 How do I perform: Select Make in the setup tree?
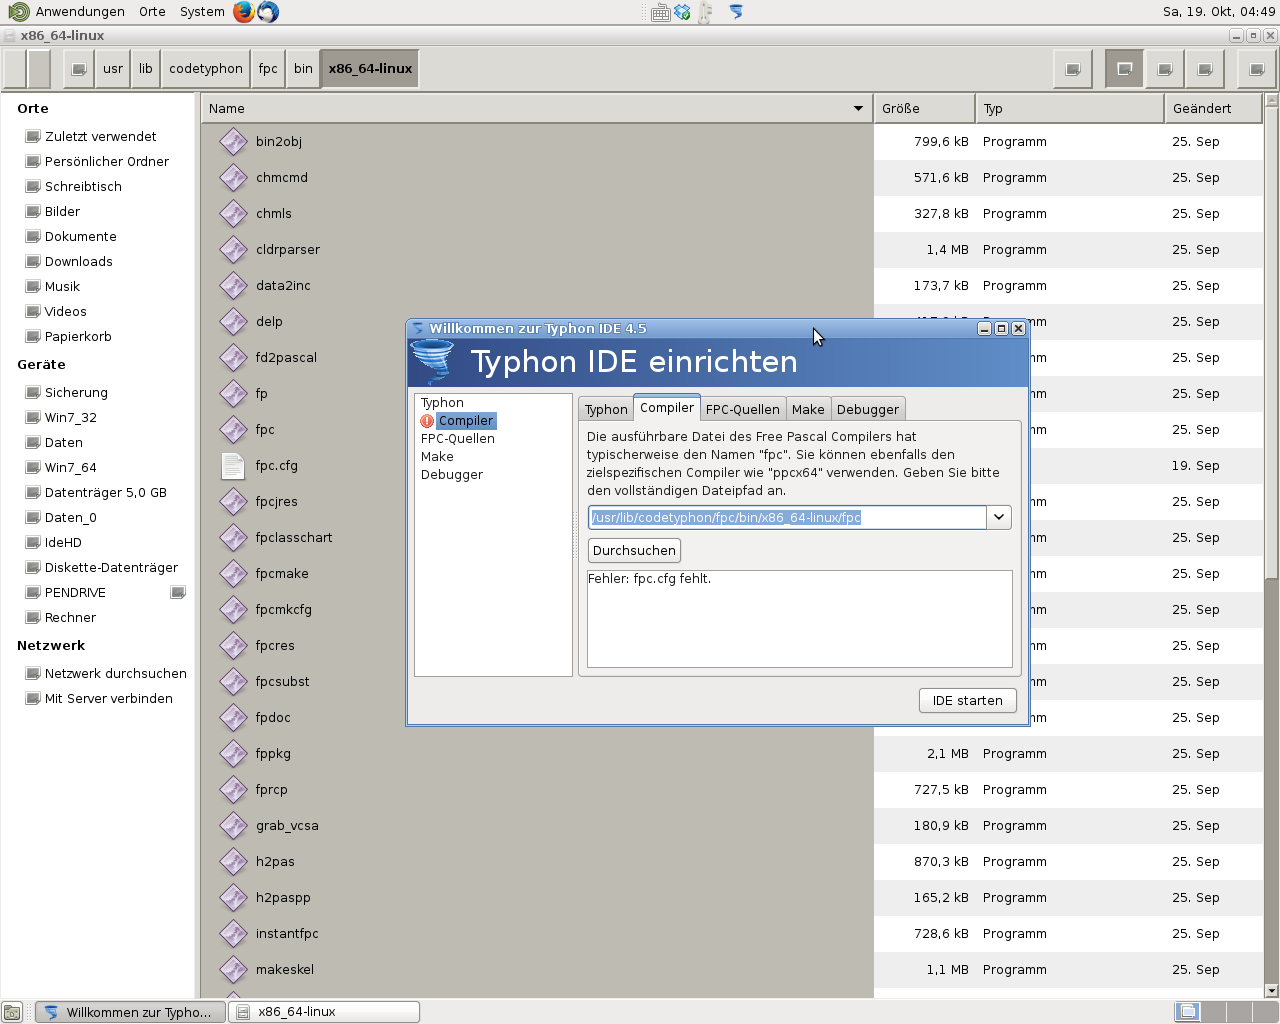click(437, 457)
